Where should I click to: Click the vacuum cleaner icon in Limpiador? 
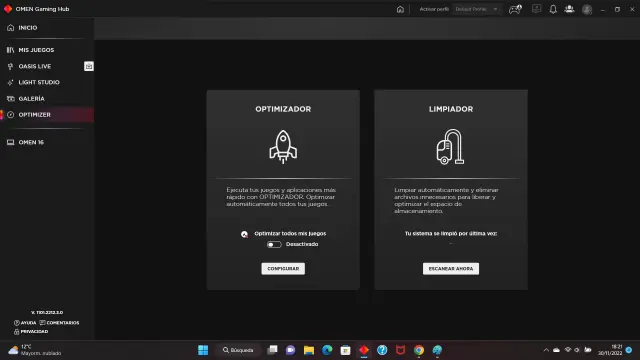coord(450,147)
